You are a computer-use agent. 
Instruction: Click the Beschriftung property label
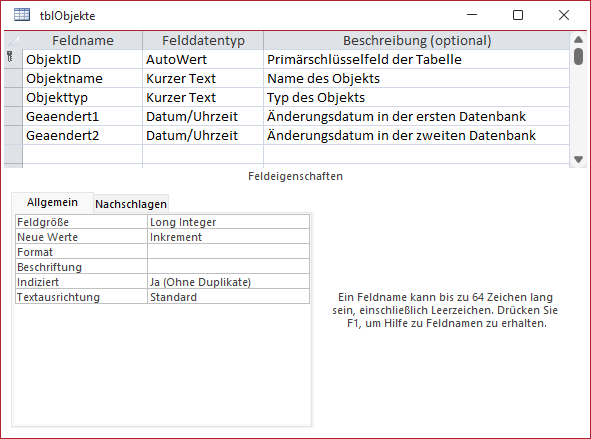click(x=81, y=267)
